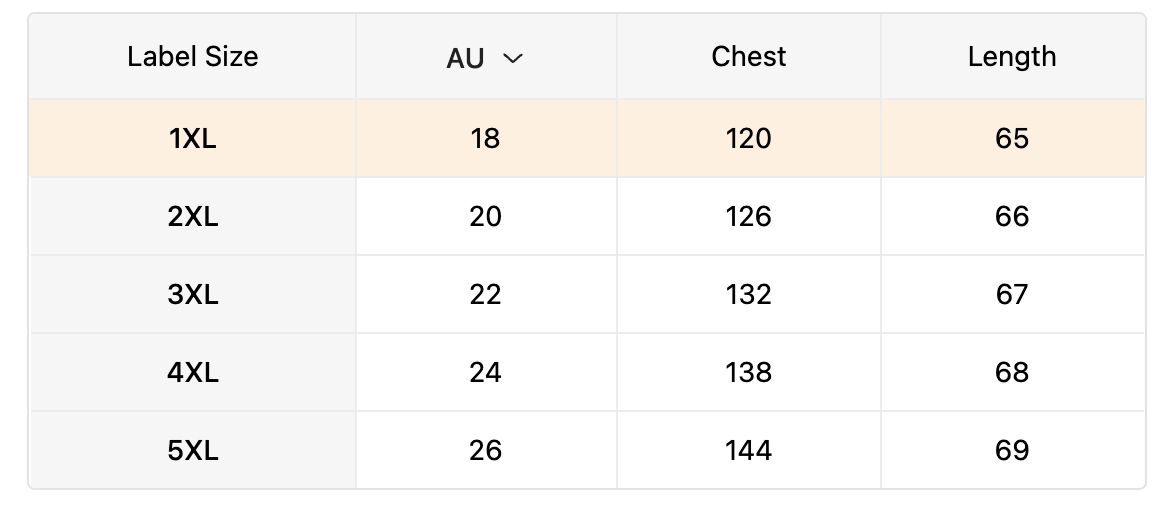Select the 1XL label size row
Viewport: 1176px width, 506px height.
pyautogui.click(x=193, y=138)
